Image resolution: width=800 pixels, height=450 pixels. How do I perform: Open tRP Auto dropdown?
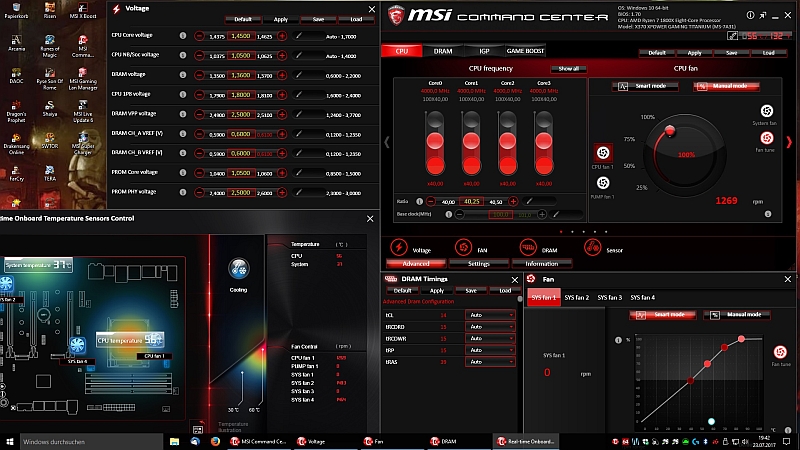click(x=490, y=351)
